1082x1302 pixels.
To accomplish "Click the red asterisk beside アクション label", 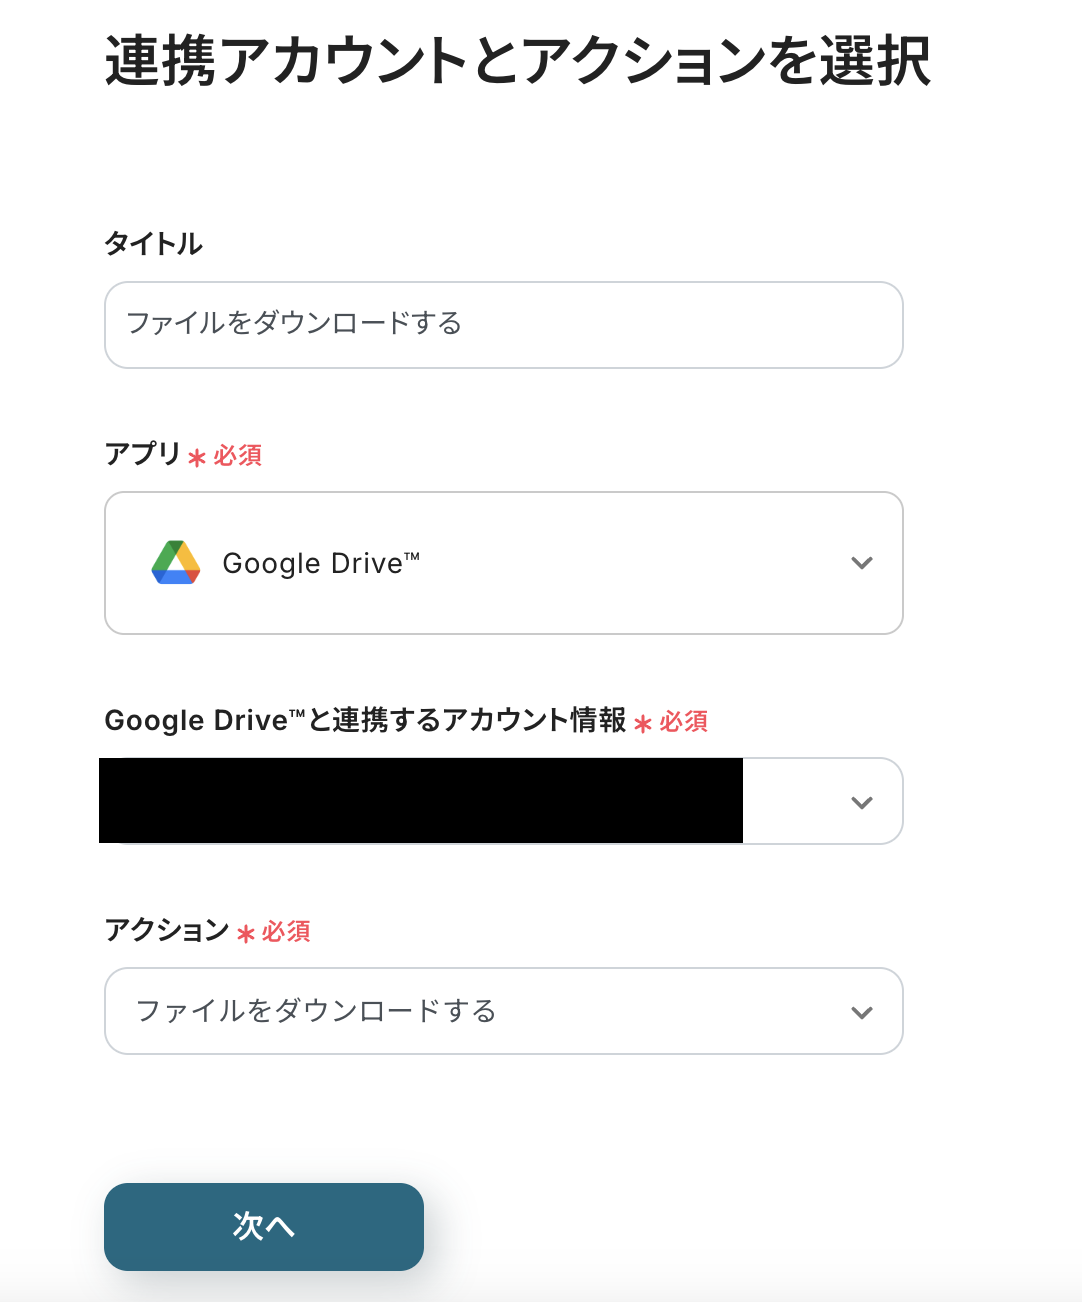I will 246,934.
